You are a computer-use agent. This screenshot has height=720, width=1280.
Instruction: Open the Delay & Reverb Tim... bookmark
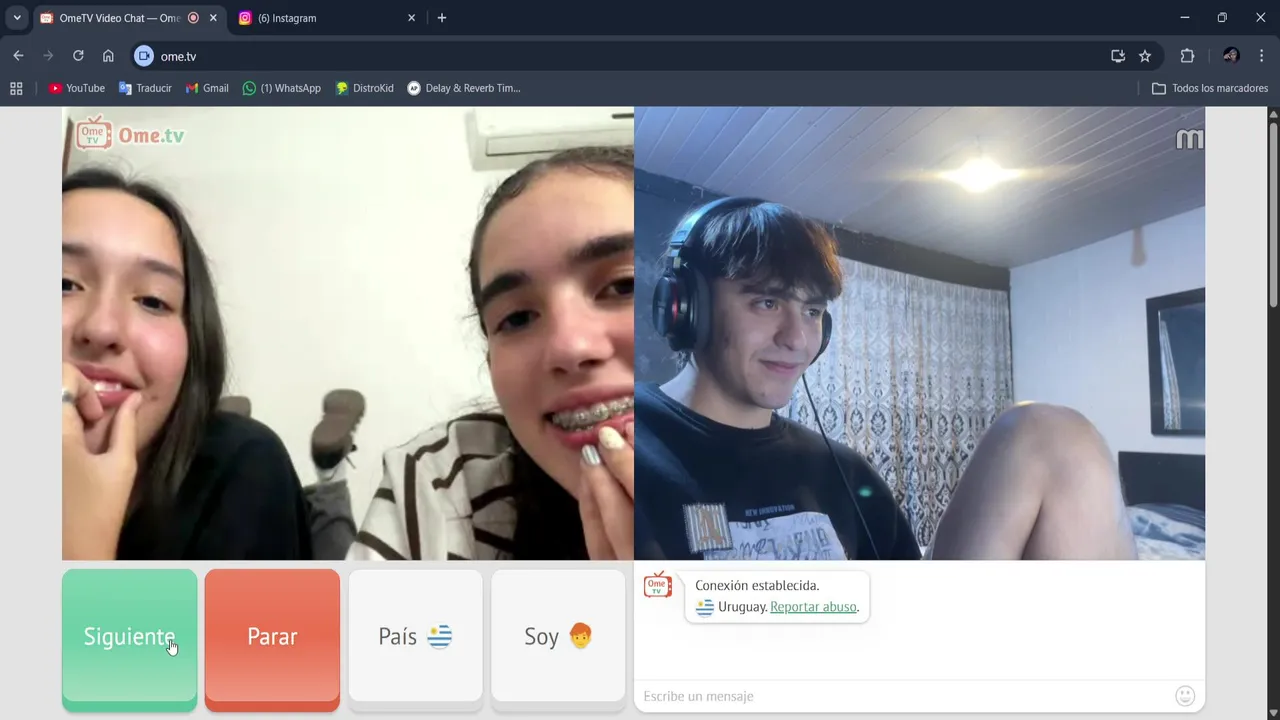pyautogui.click(x=464, y=88)
